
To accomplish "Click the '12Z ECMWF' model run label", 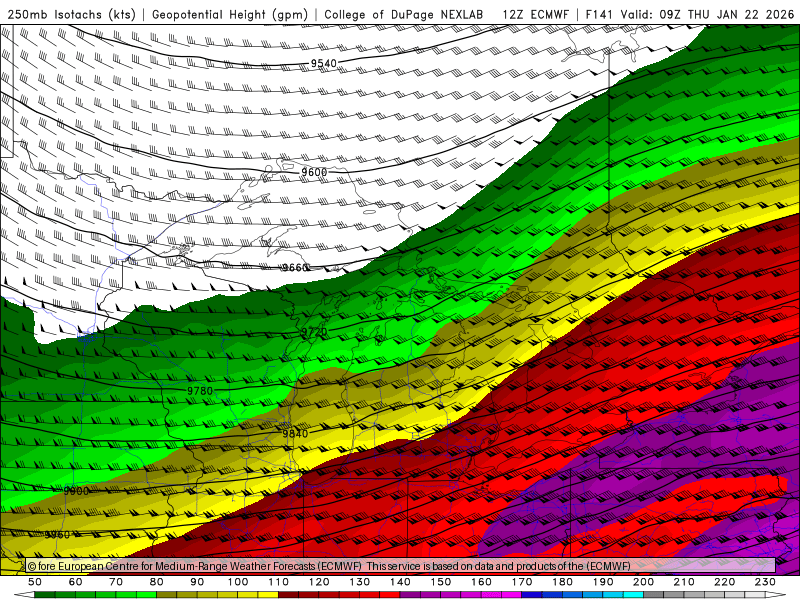I will (535, 14).
